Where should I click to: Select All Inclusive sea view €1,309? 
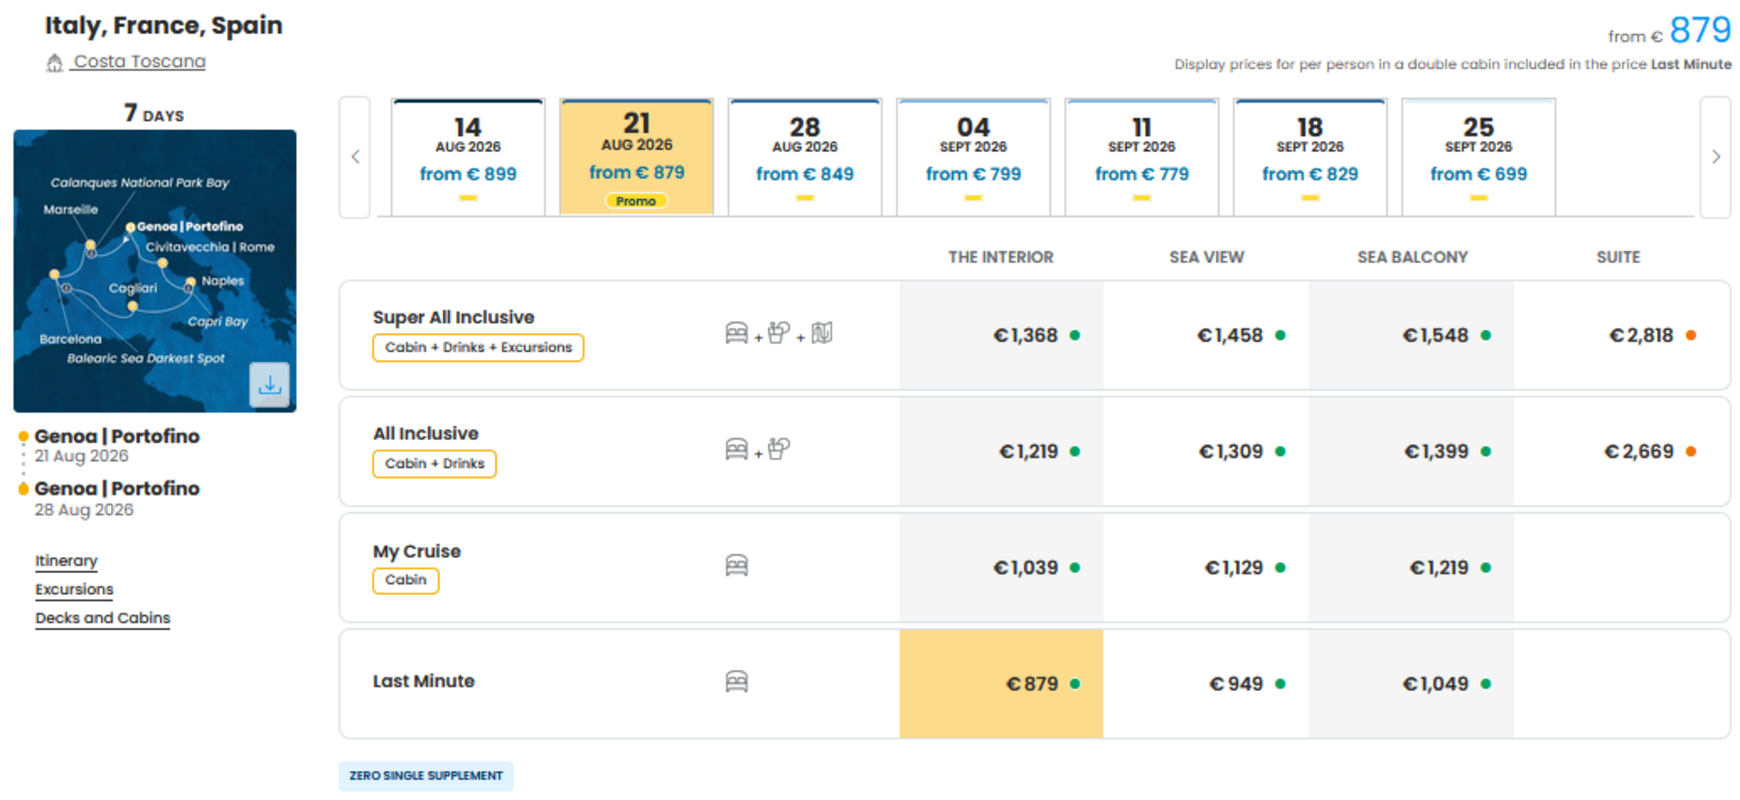pyautogui.click(x=1206, y=451)
